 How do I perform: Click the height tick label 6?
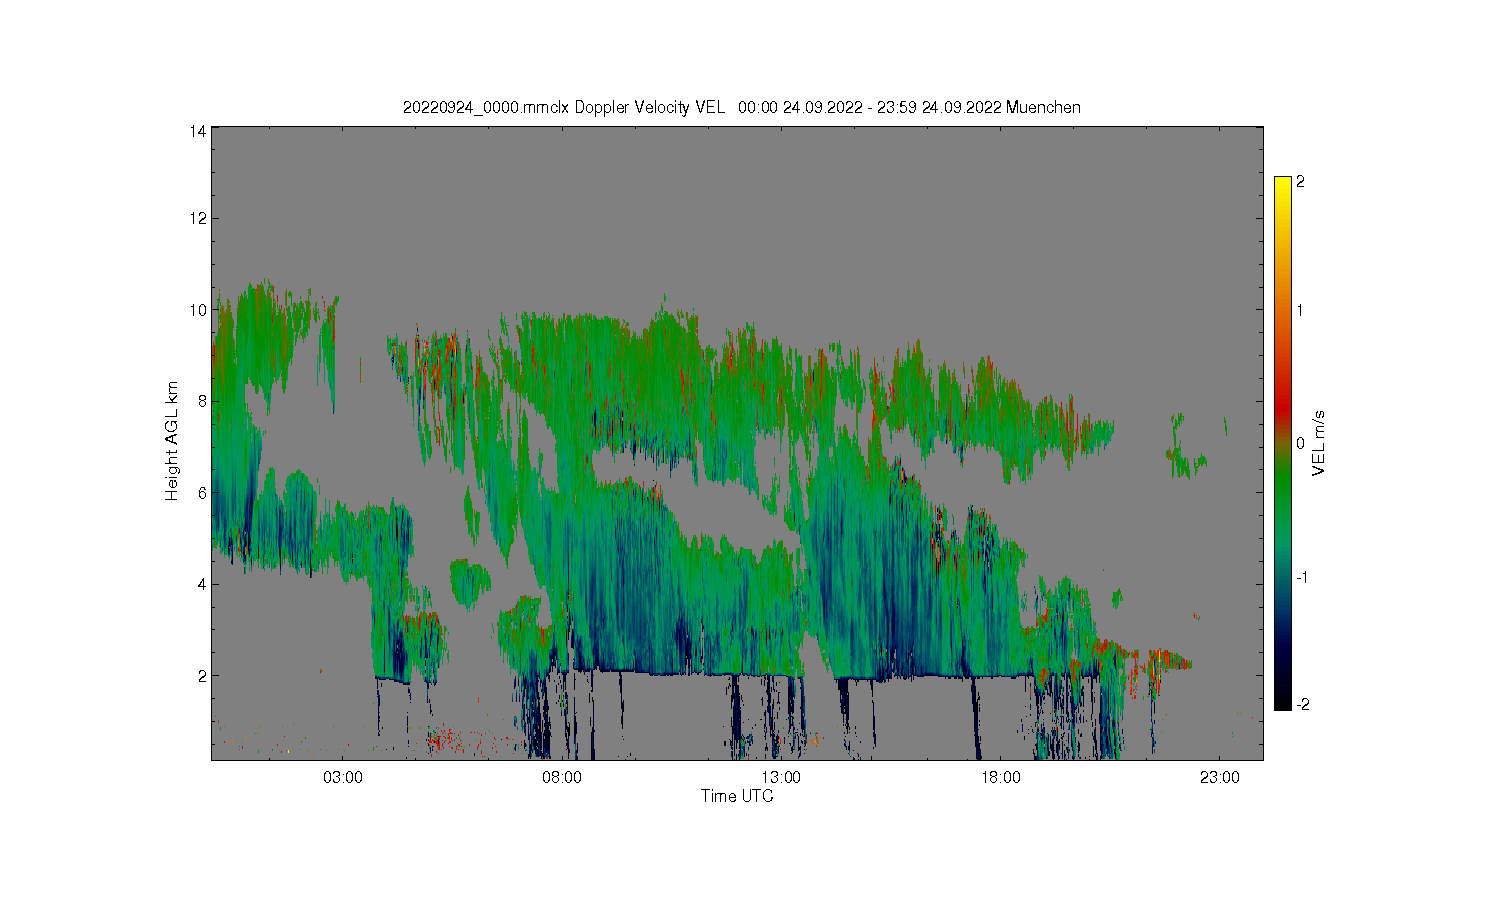coord(202,493)
